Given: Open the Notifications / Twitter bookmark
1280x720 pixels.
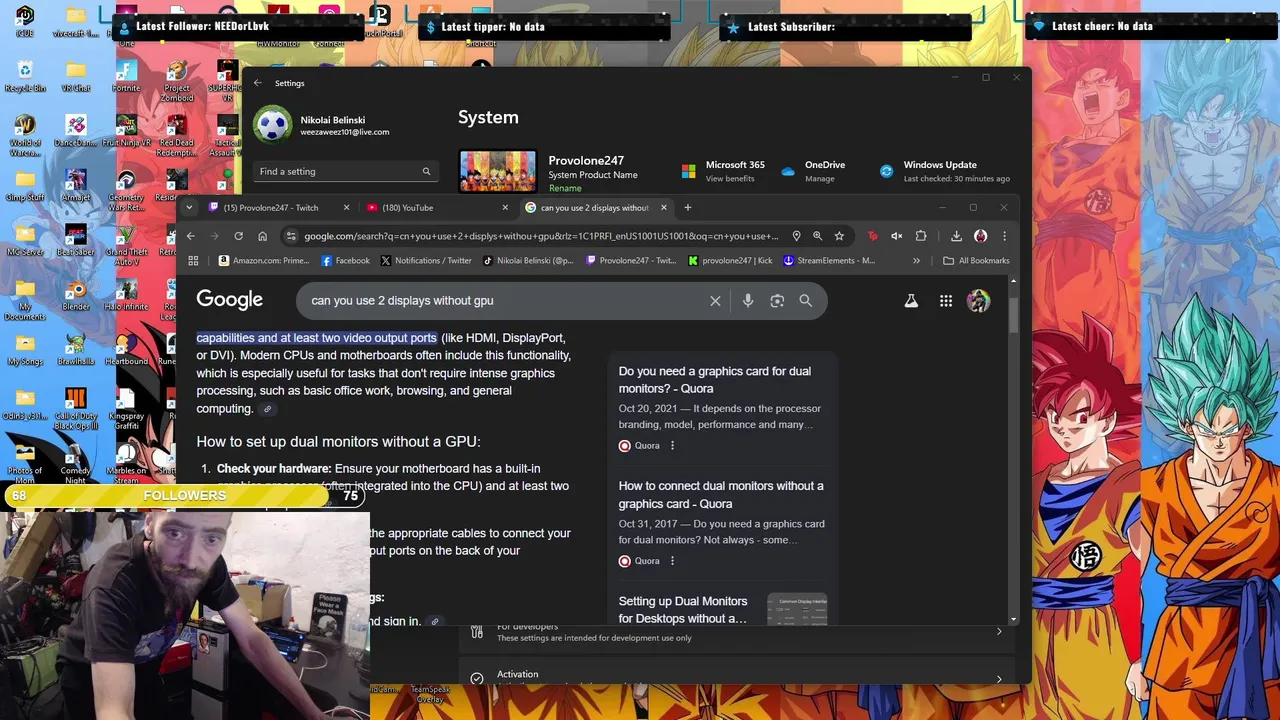Looking at the screenshot, I should [x=426, y=261].
